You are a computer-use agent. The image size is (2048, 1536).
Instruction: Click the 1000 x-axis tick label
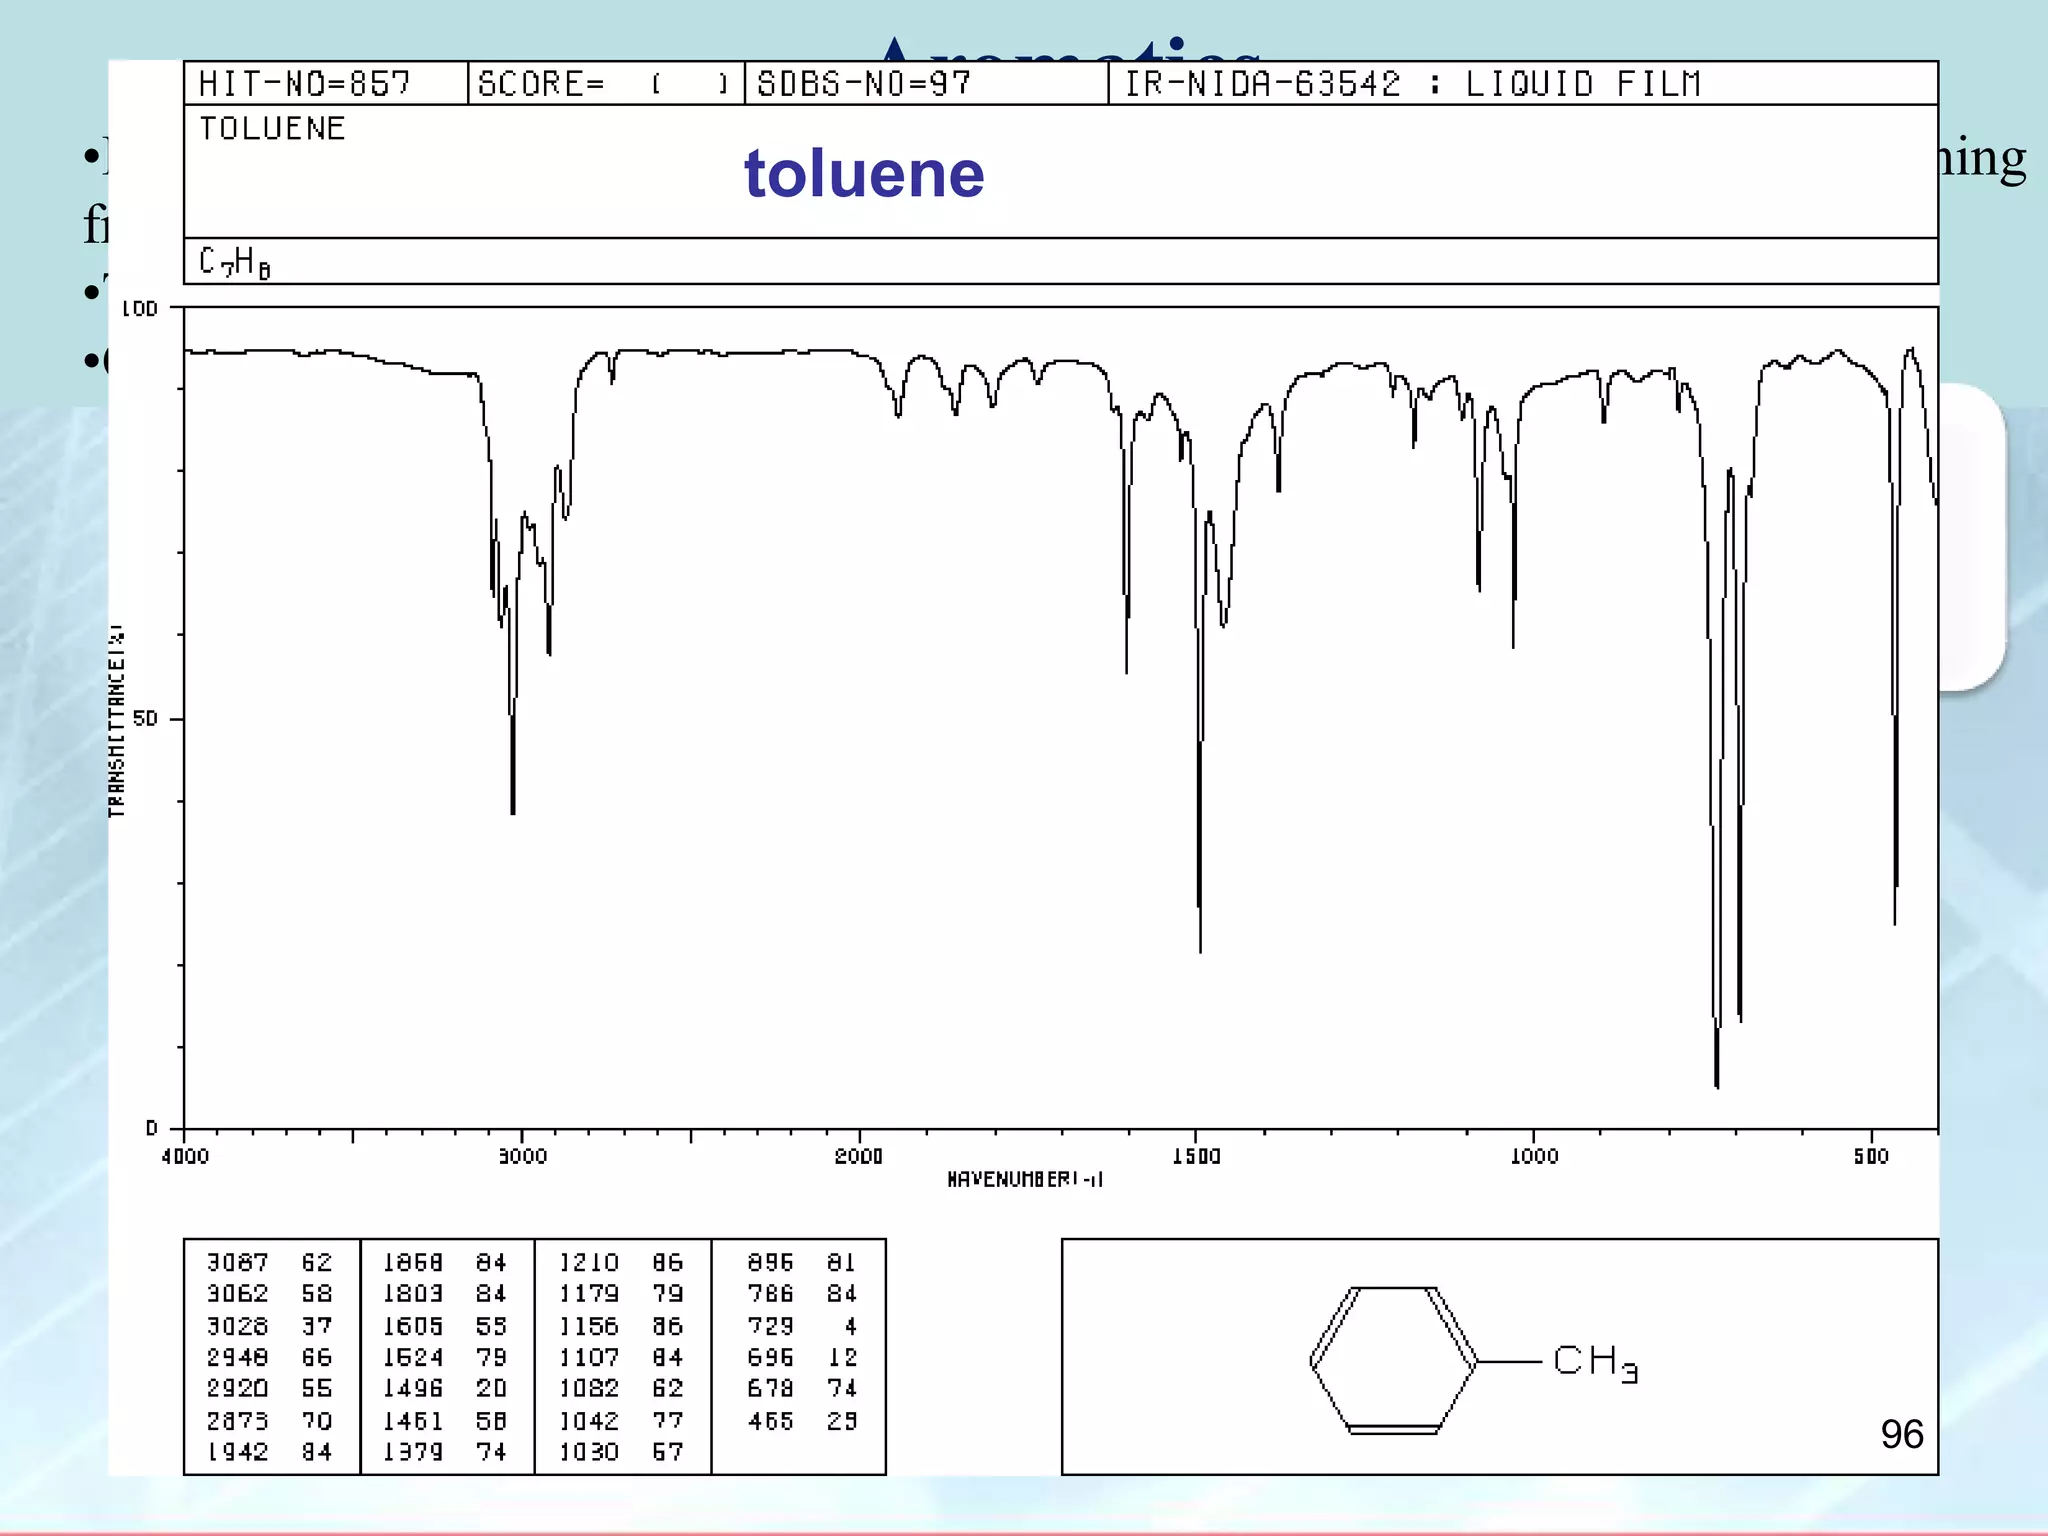[x=1534, y=1156]
